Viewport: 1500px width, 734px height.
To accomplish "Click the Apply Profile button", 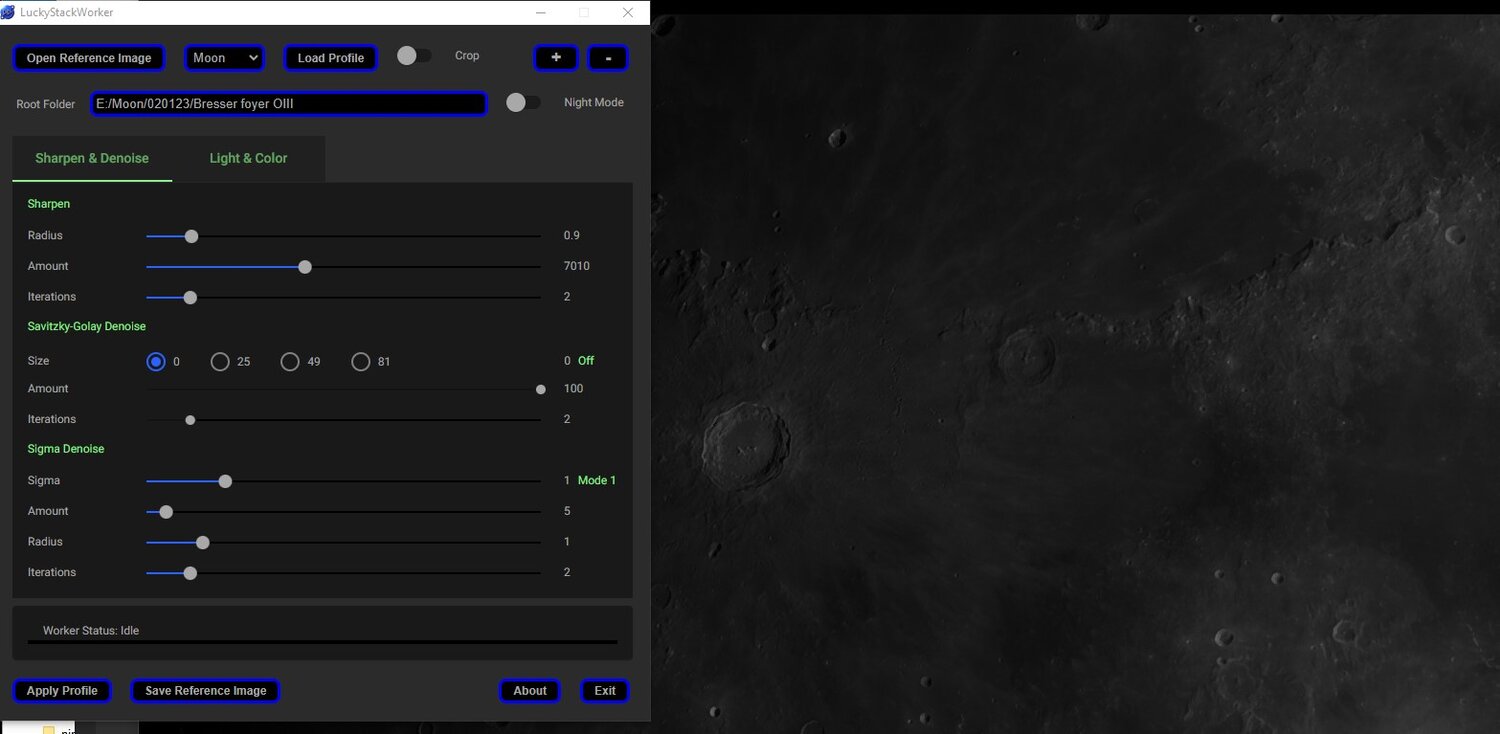I will click(x=62, y=691).
